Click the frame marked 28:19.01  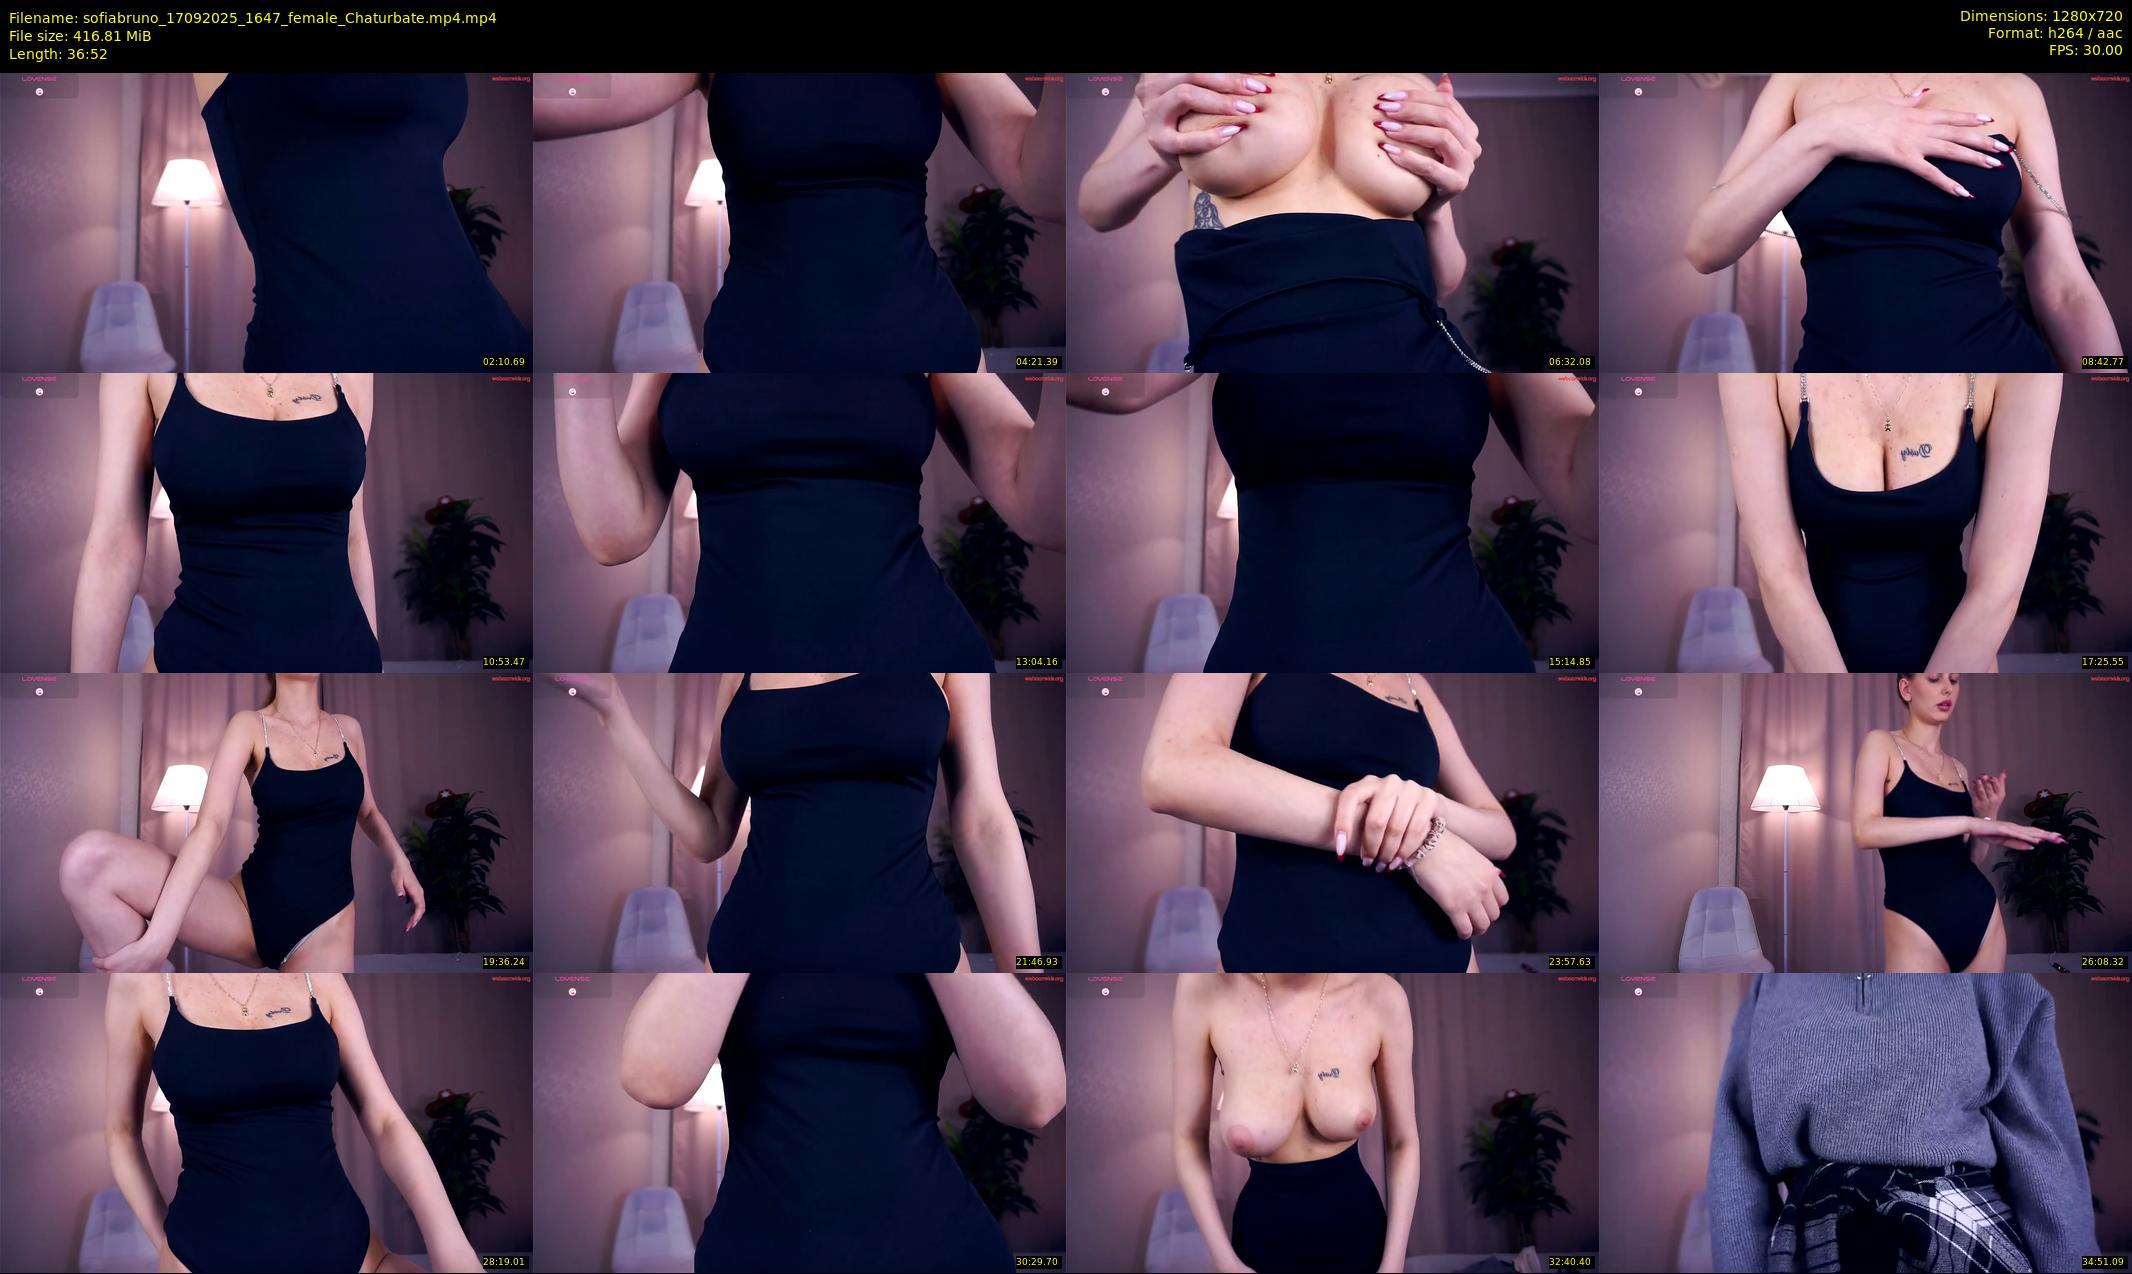(266, 1122)
